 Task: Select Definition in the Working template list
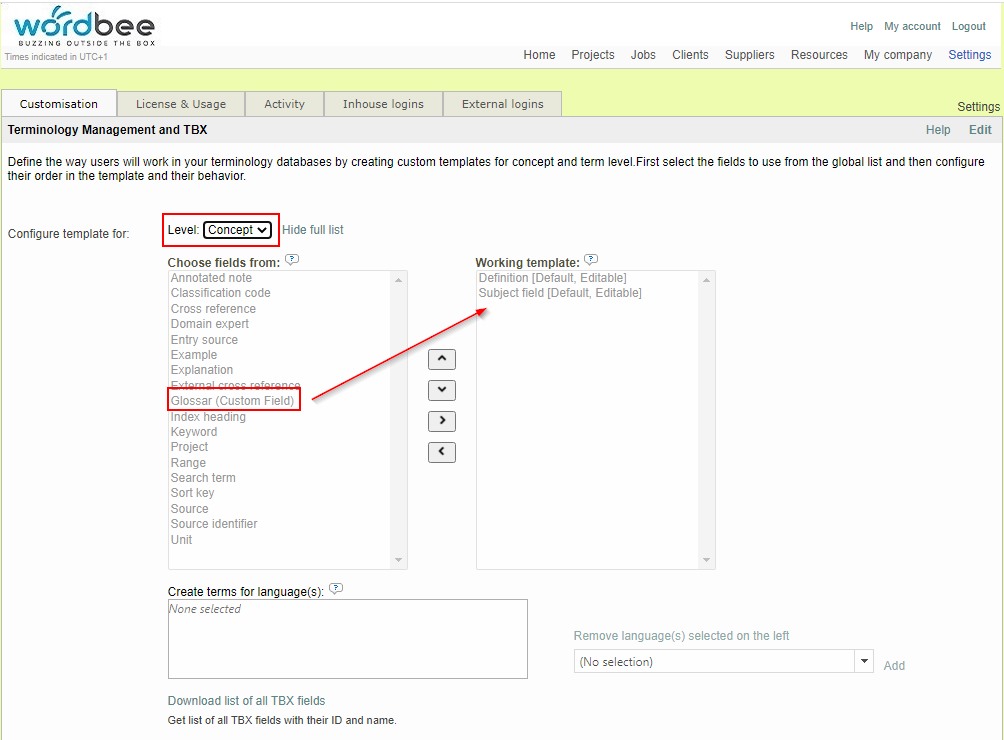(552, 278)
